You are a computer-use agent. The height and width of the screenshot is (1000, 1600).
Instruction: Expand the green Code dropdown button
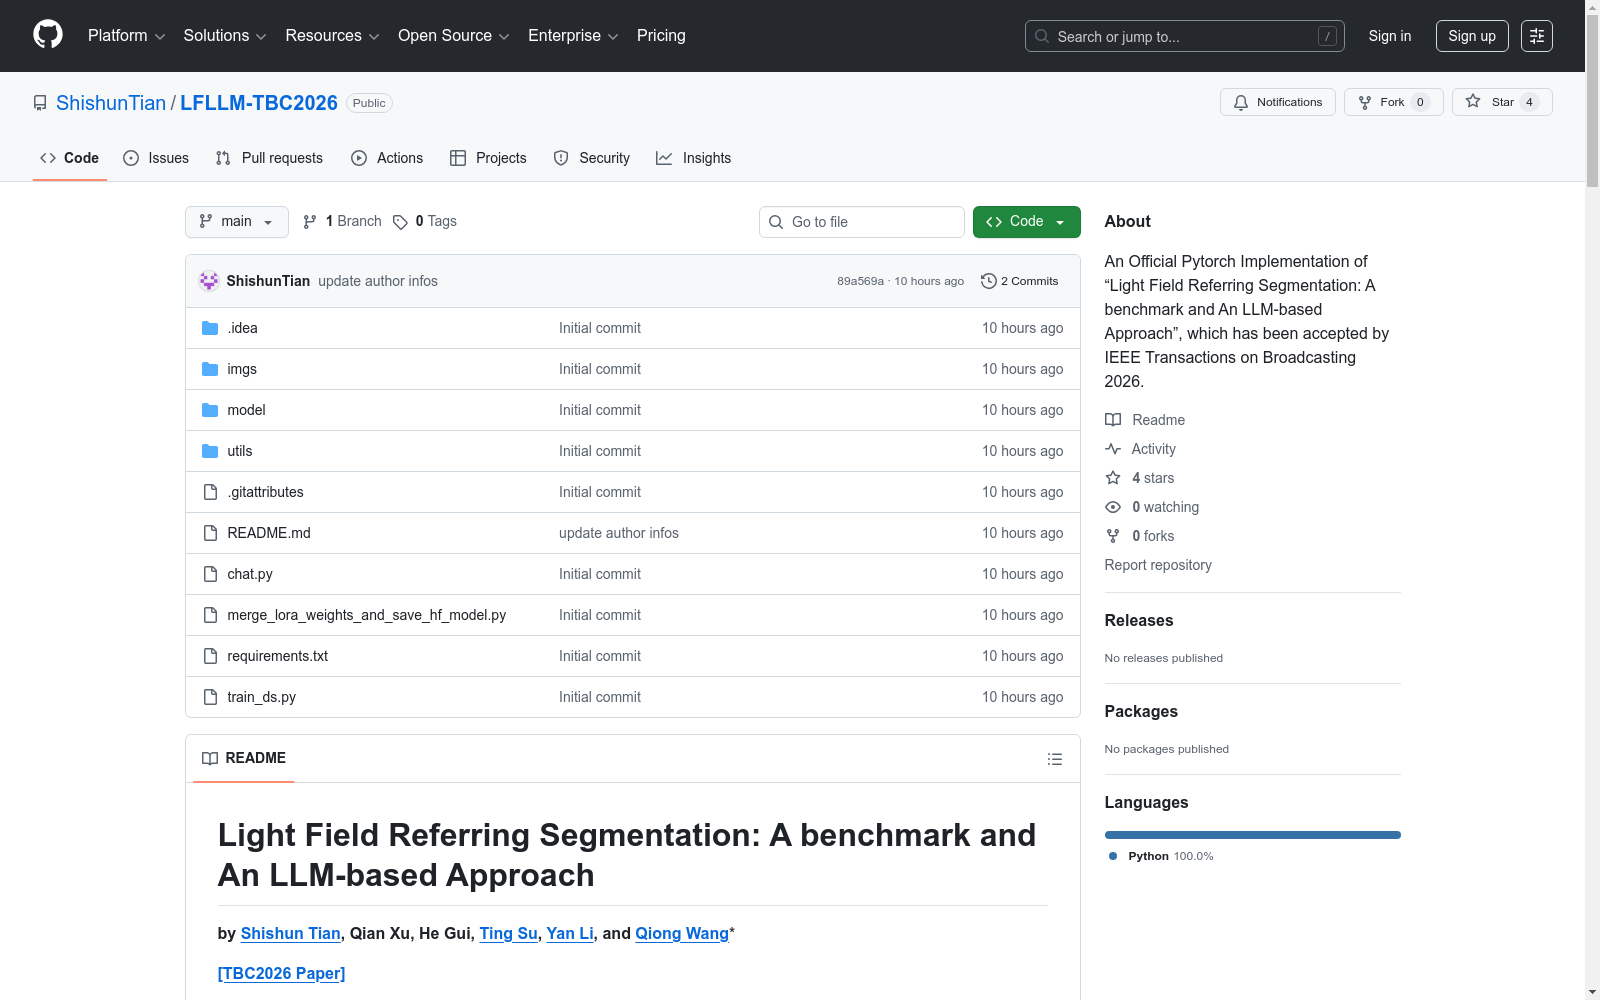click(x=1026, y=222)
